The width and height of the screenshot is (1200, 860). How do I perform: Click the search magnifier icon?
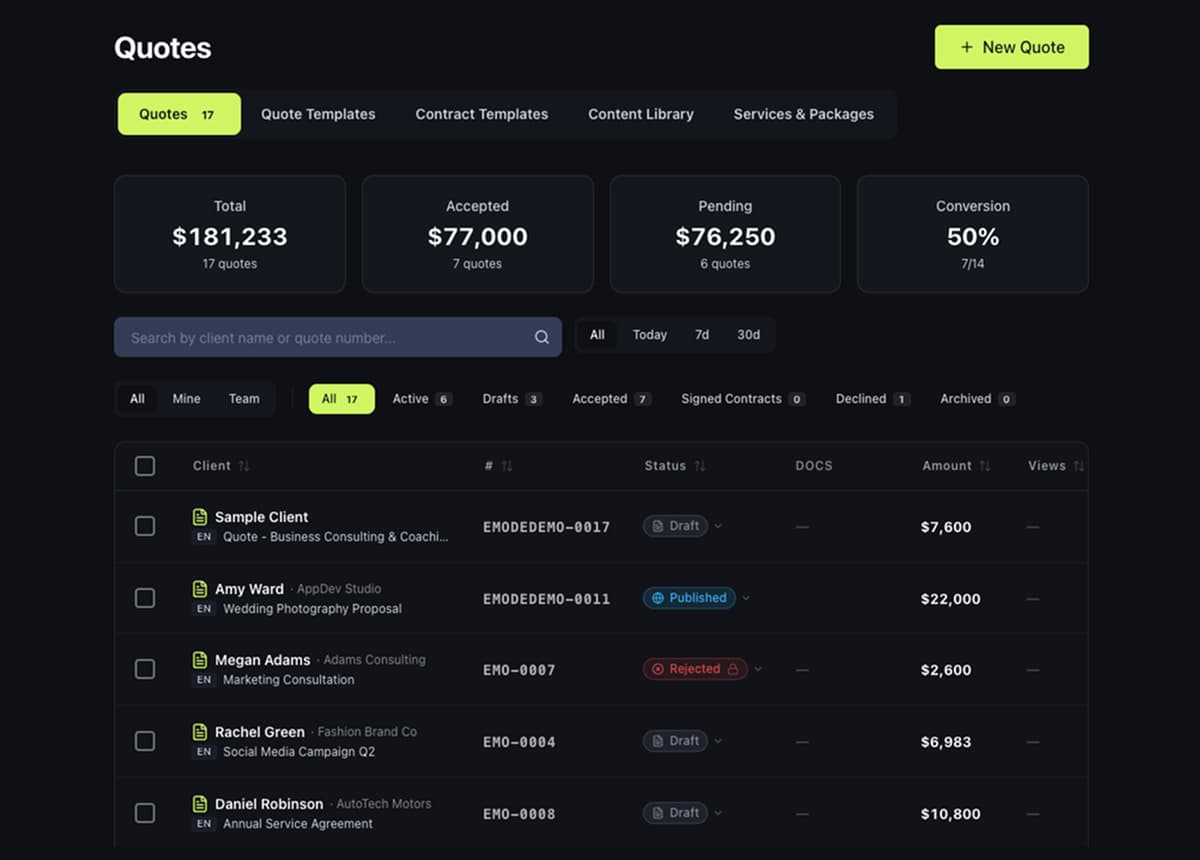(541, 337)
